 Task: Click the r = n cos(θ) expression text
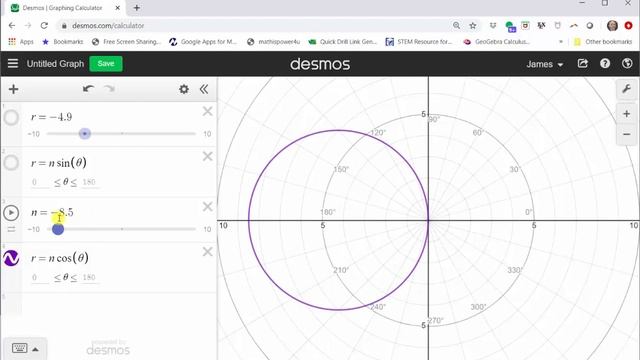point(60,258)
